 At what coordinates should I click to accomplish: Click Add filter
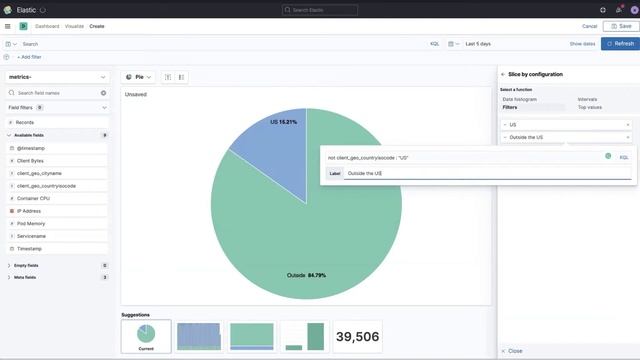29,57
